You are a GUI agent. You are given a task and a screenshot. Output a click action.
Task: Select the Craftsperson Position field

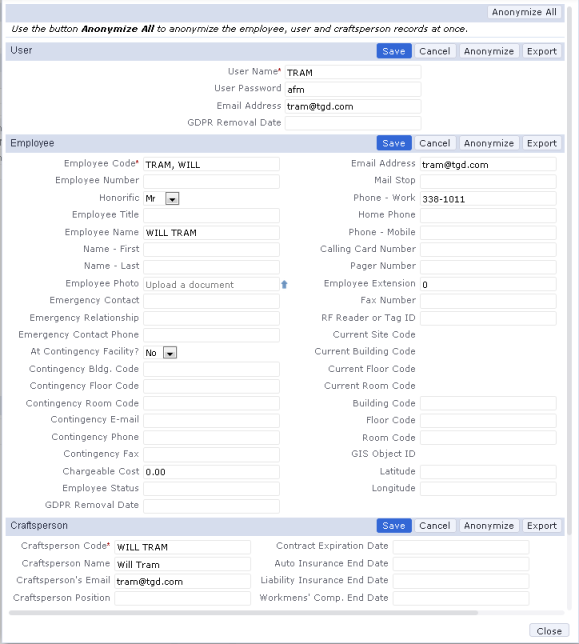(x=183, y=598)
